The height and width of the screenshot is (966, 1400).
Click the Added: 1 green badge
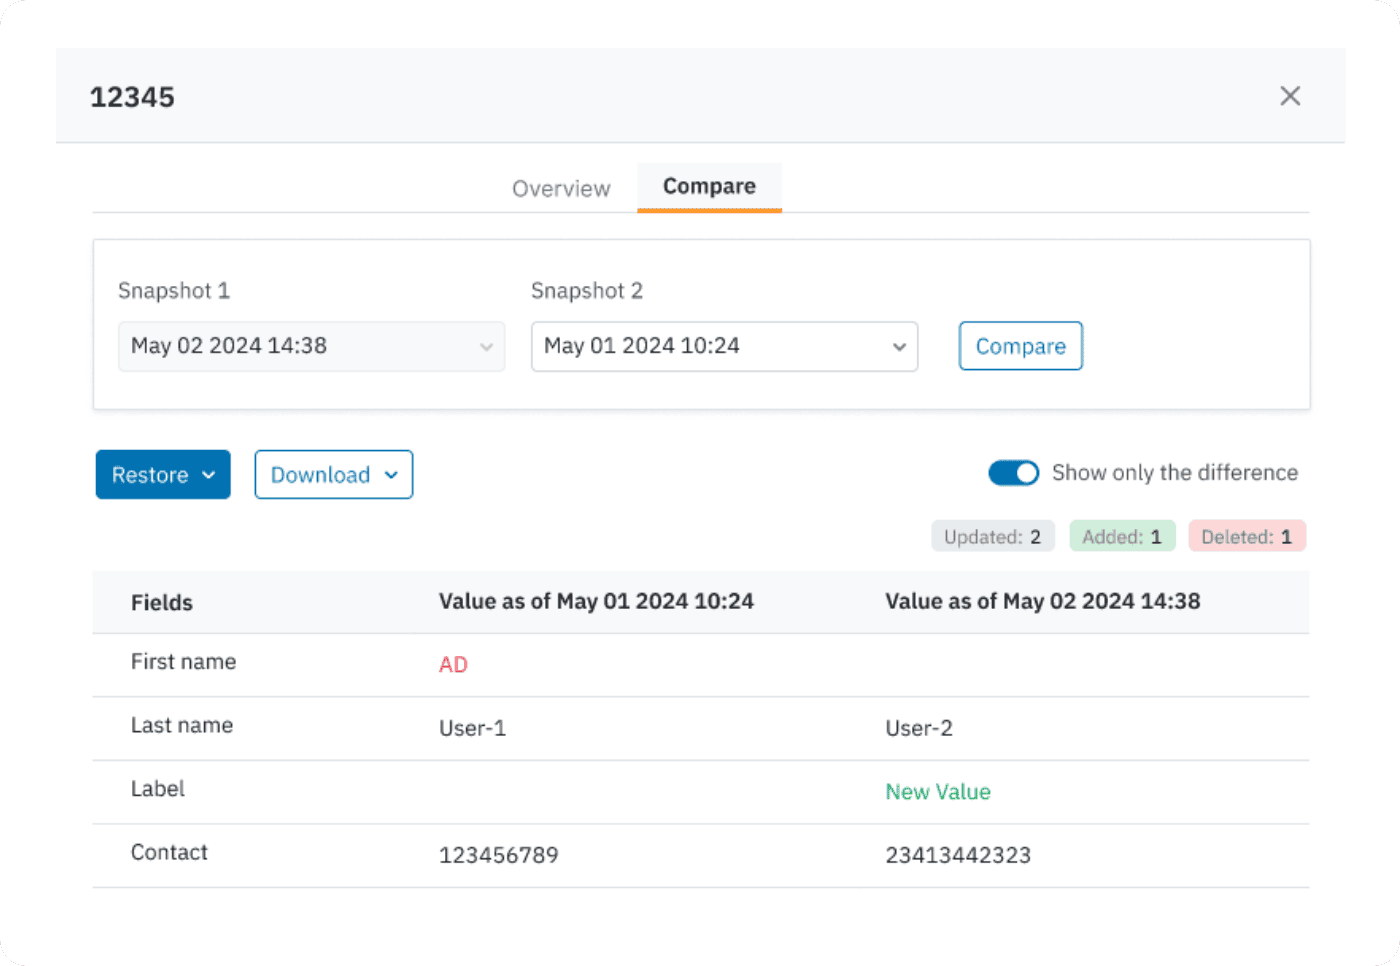coord(1121,537)
